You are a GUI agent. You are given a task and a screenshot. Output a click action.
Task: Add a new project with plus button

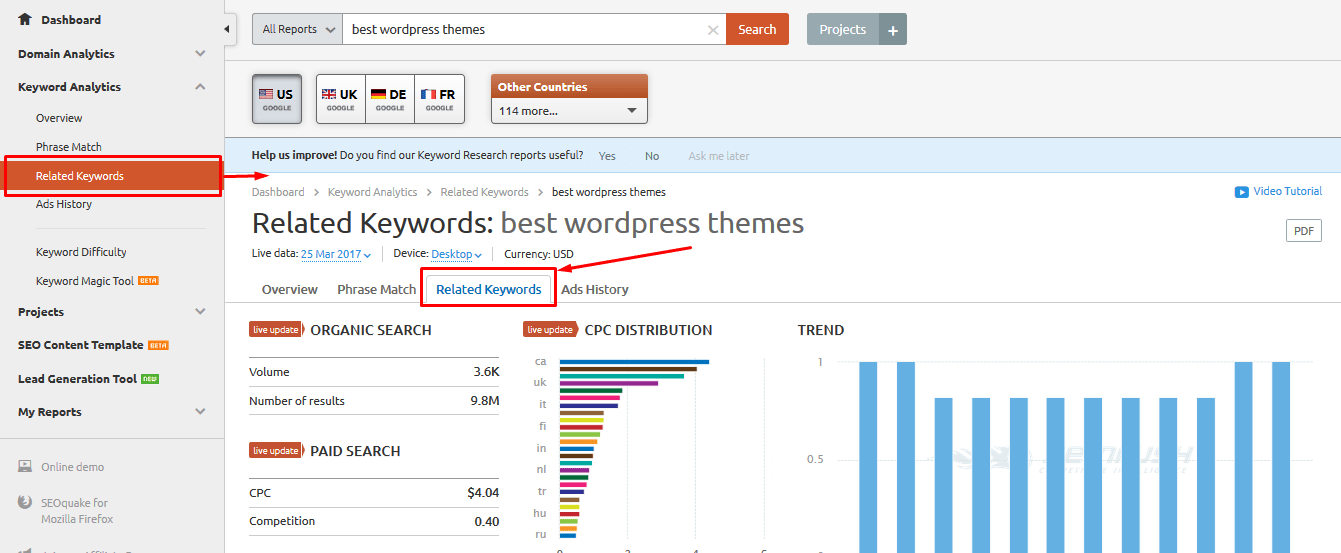[893, 29]
